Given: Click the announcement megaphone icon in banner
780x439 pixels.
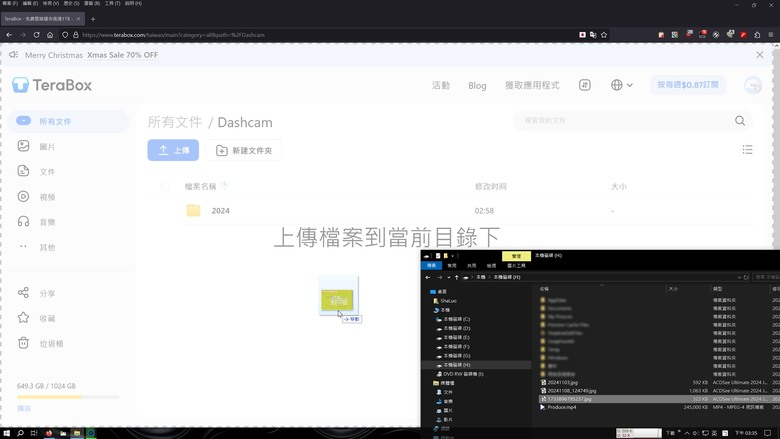Looking at the screenshot, I should tap(13, 55).
